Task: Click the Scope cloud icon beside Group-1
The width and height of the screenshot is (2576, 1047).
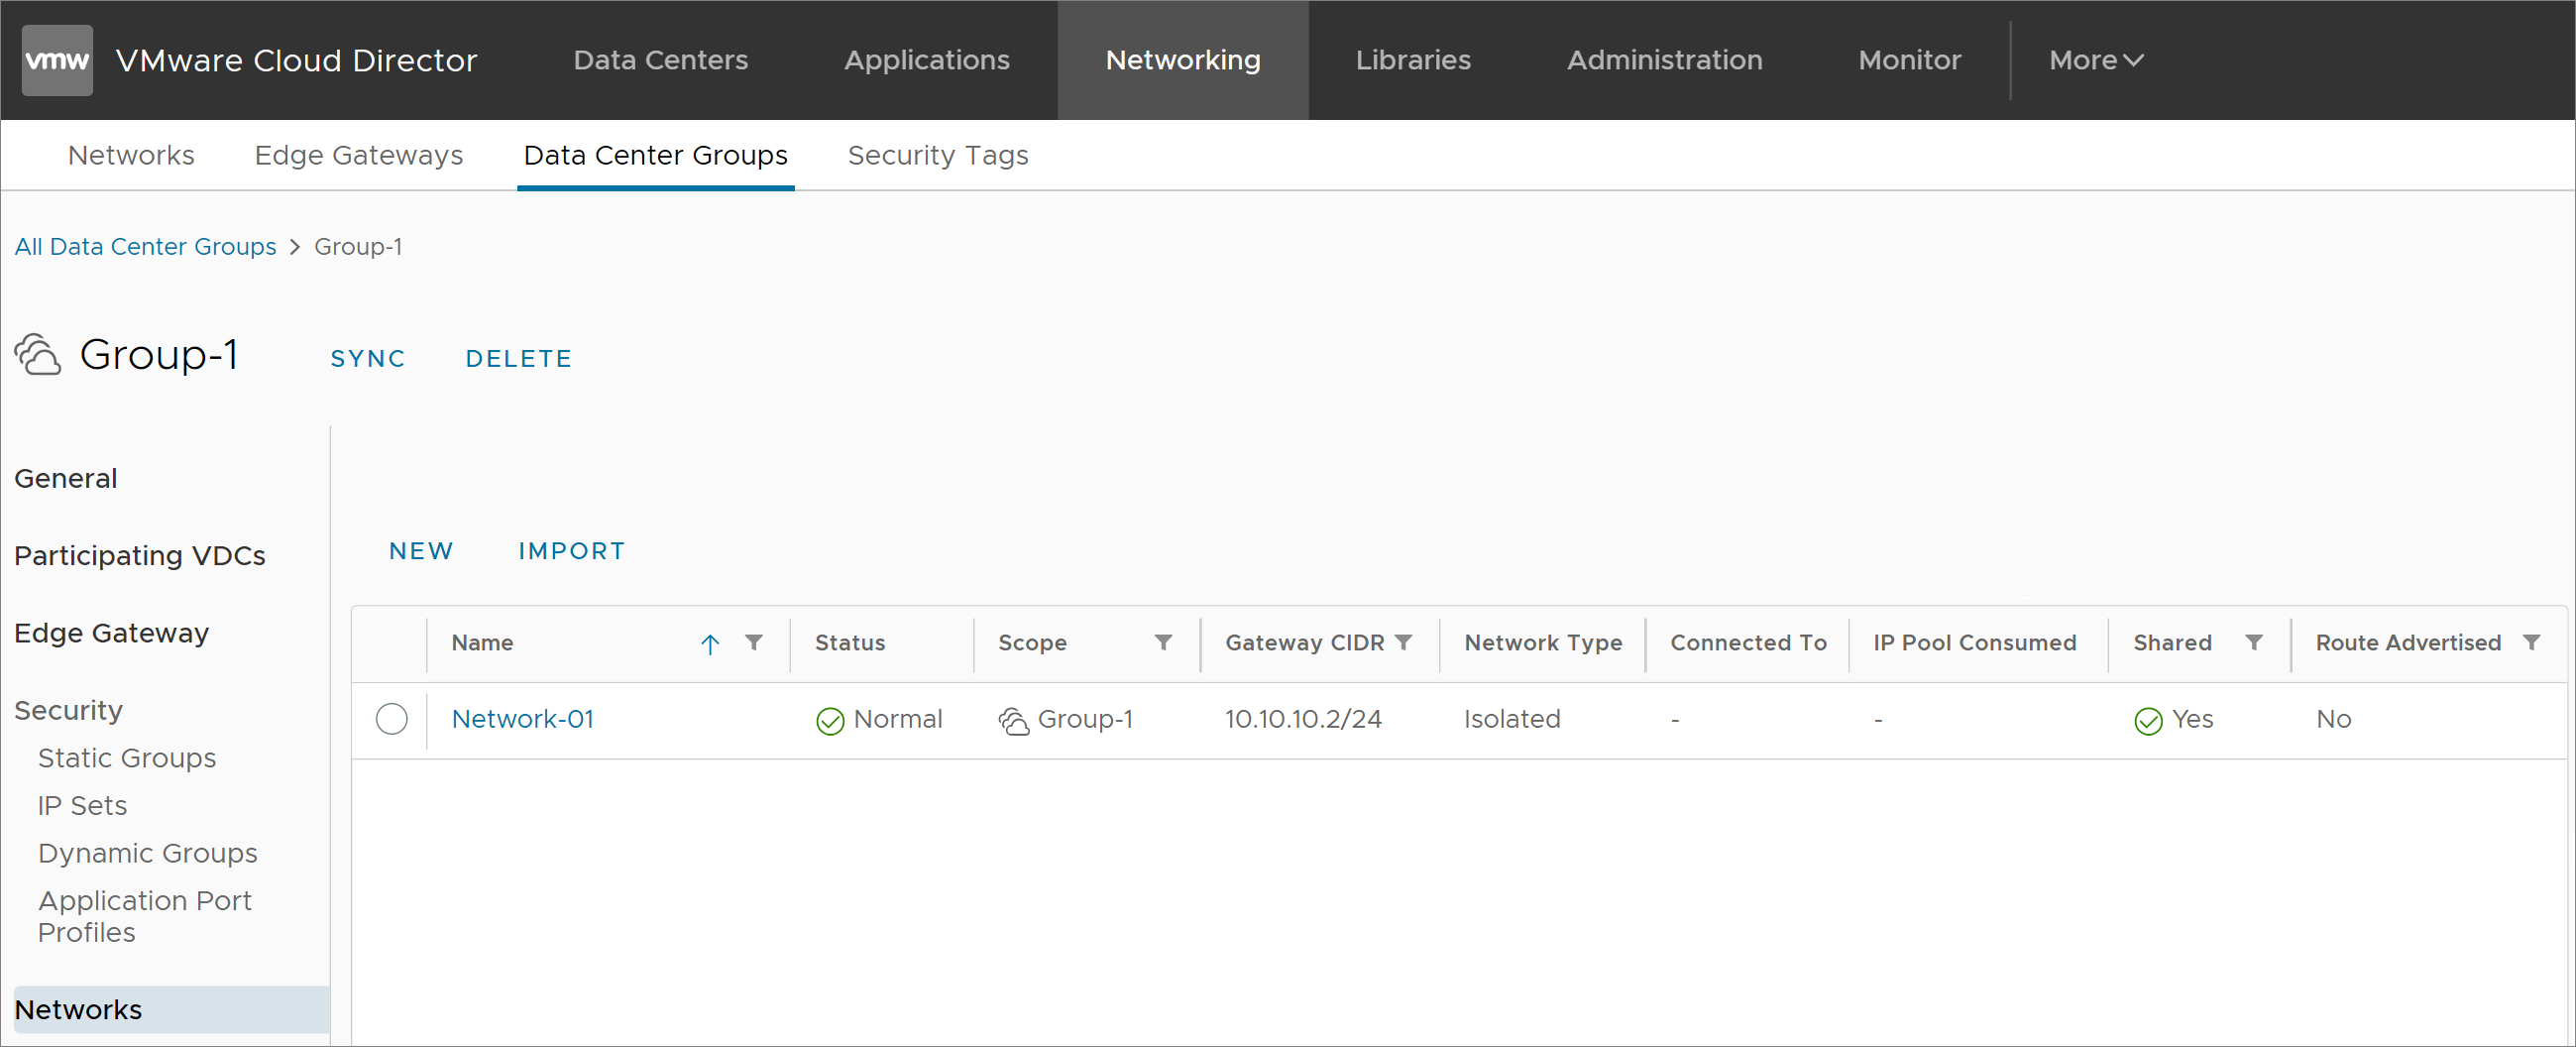Action: point(1014,721)
